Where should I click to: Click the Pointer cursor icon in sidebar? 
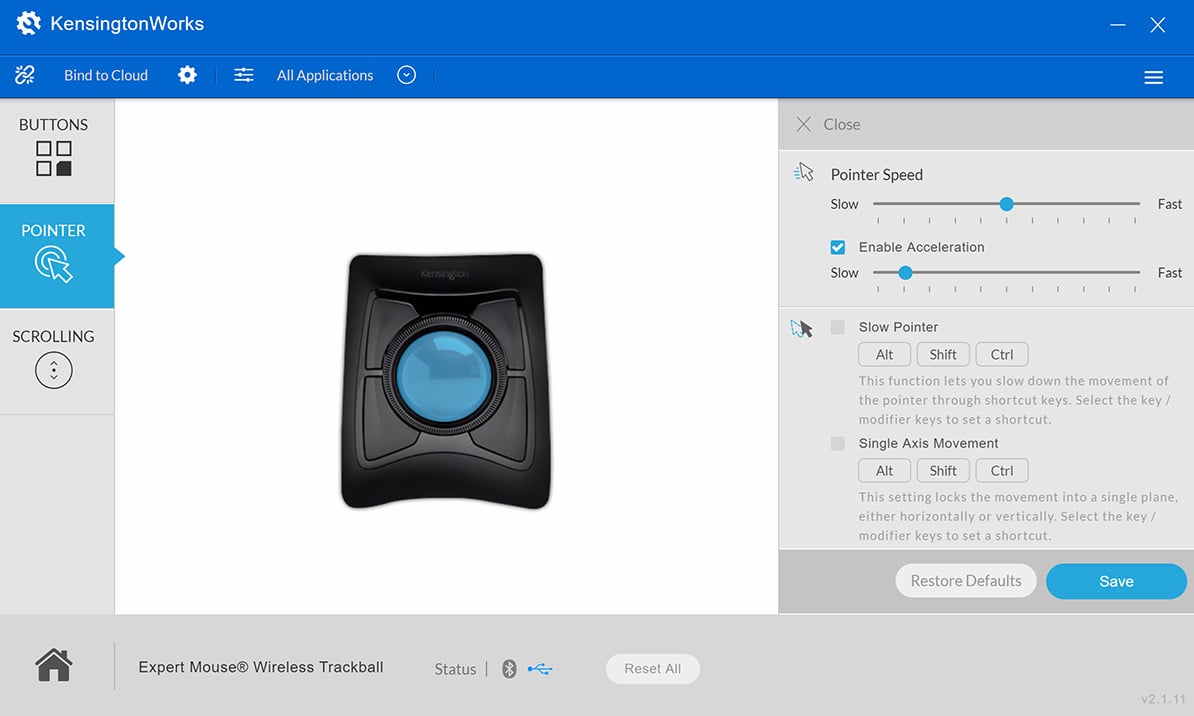pos(53,264)
